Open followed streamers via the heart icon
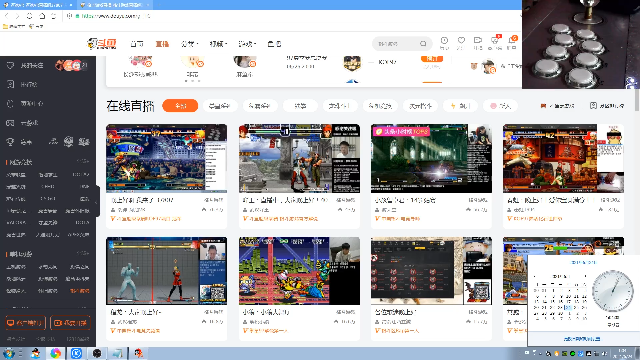 click(x=461, y=40)
